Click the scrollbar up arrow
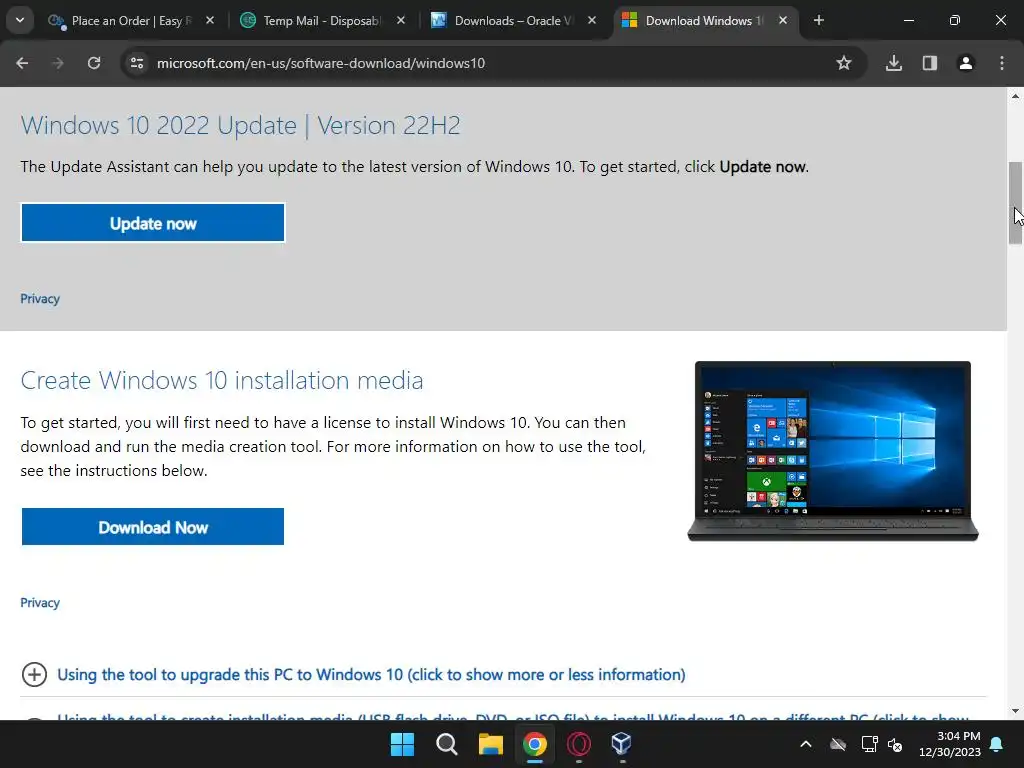The height and width of the screenshot is (768, 1024). click(1015, 96)
